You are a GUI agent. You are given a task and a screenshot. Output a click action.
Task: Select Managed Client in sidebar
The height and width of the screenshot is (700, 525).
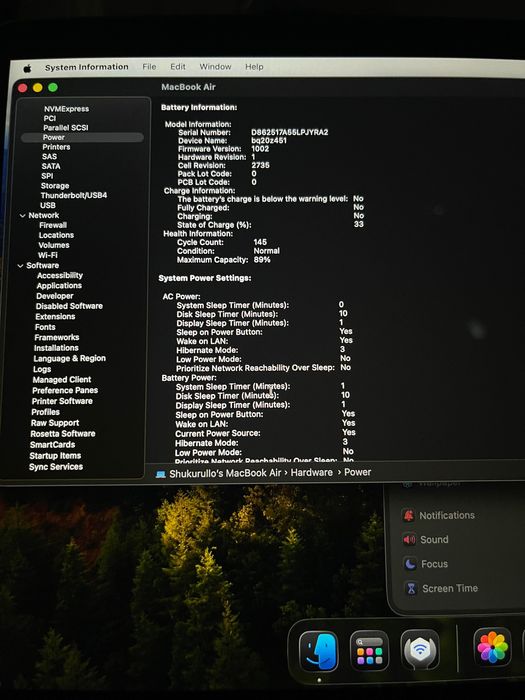tap(62, 380)
